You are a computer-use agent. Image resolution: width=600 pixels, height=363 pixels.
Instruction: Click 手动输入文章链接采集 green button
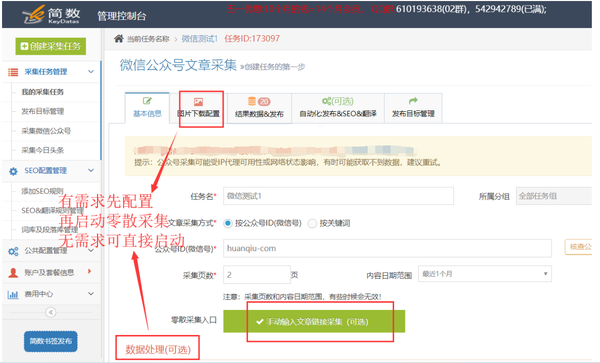tap(314, 321)
